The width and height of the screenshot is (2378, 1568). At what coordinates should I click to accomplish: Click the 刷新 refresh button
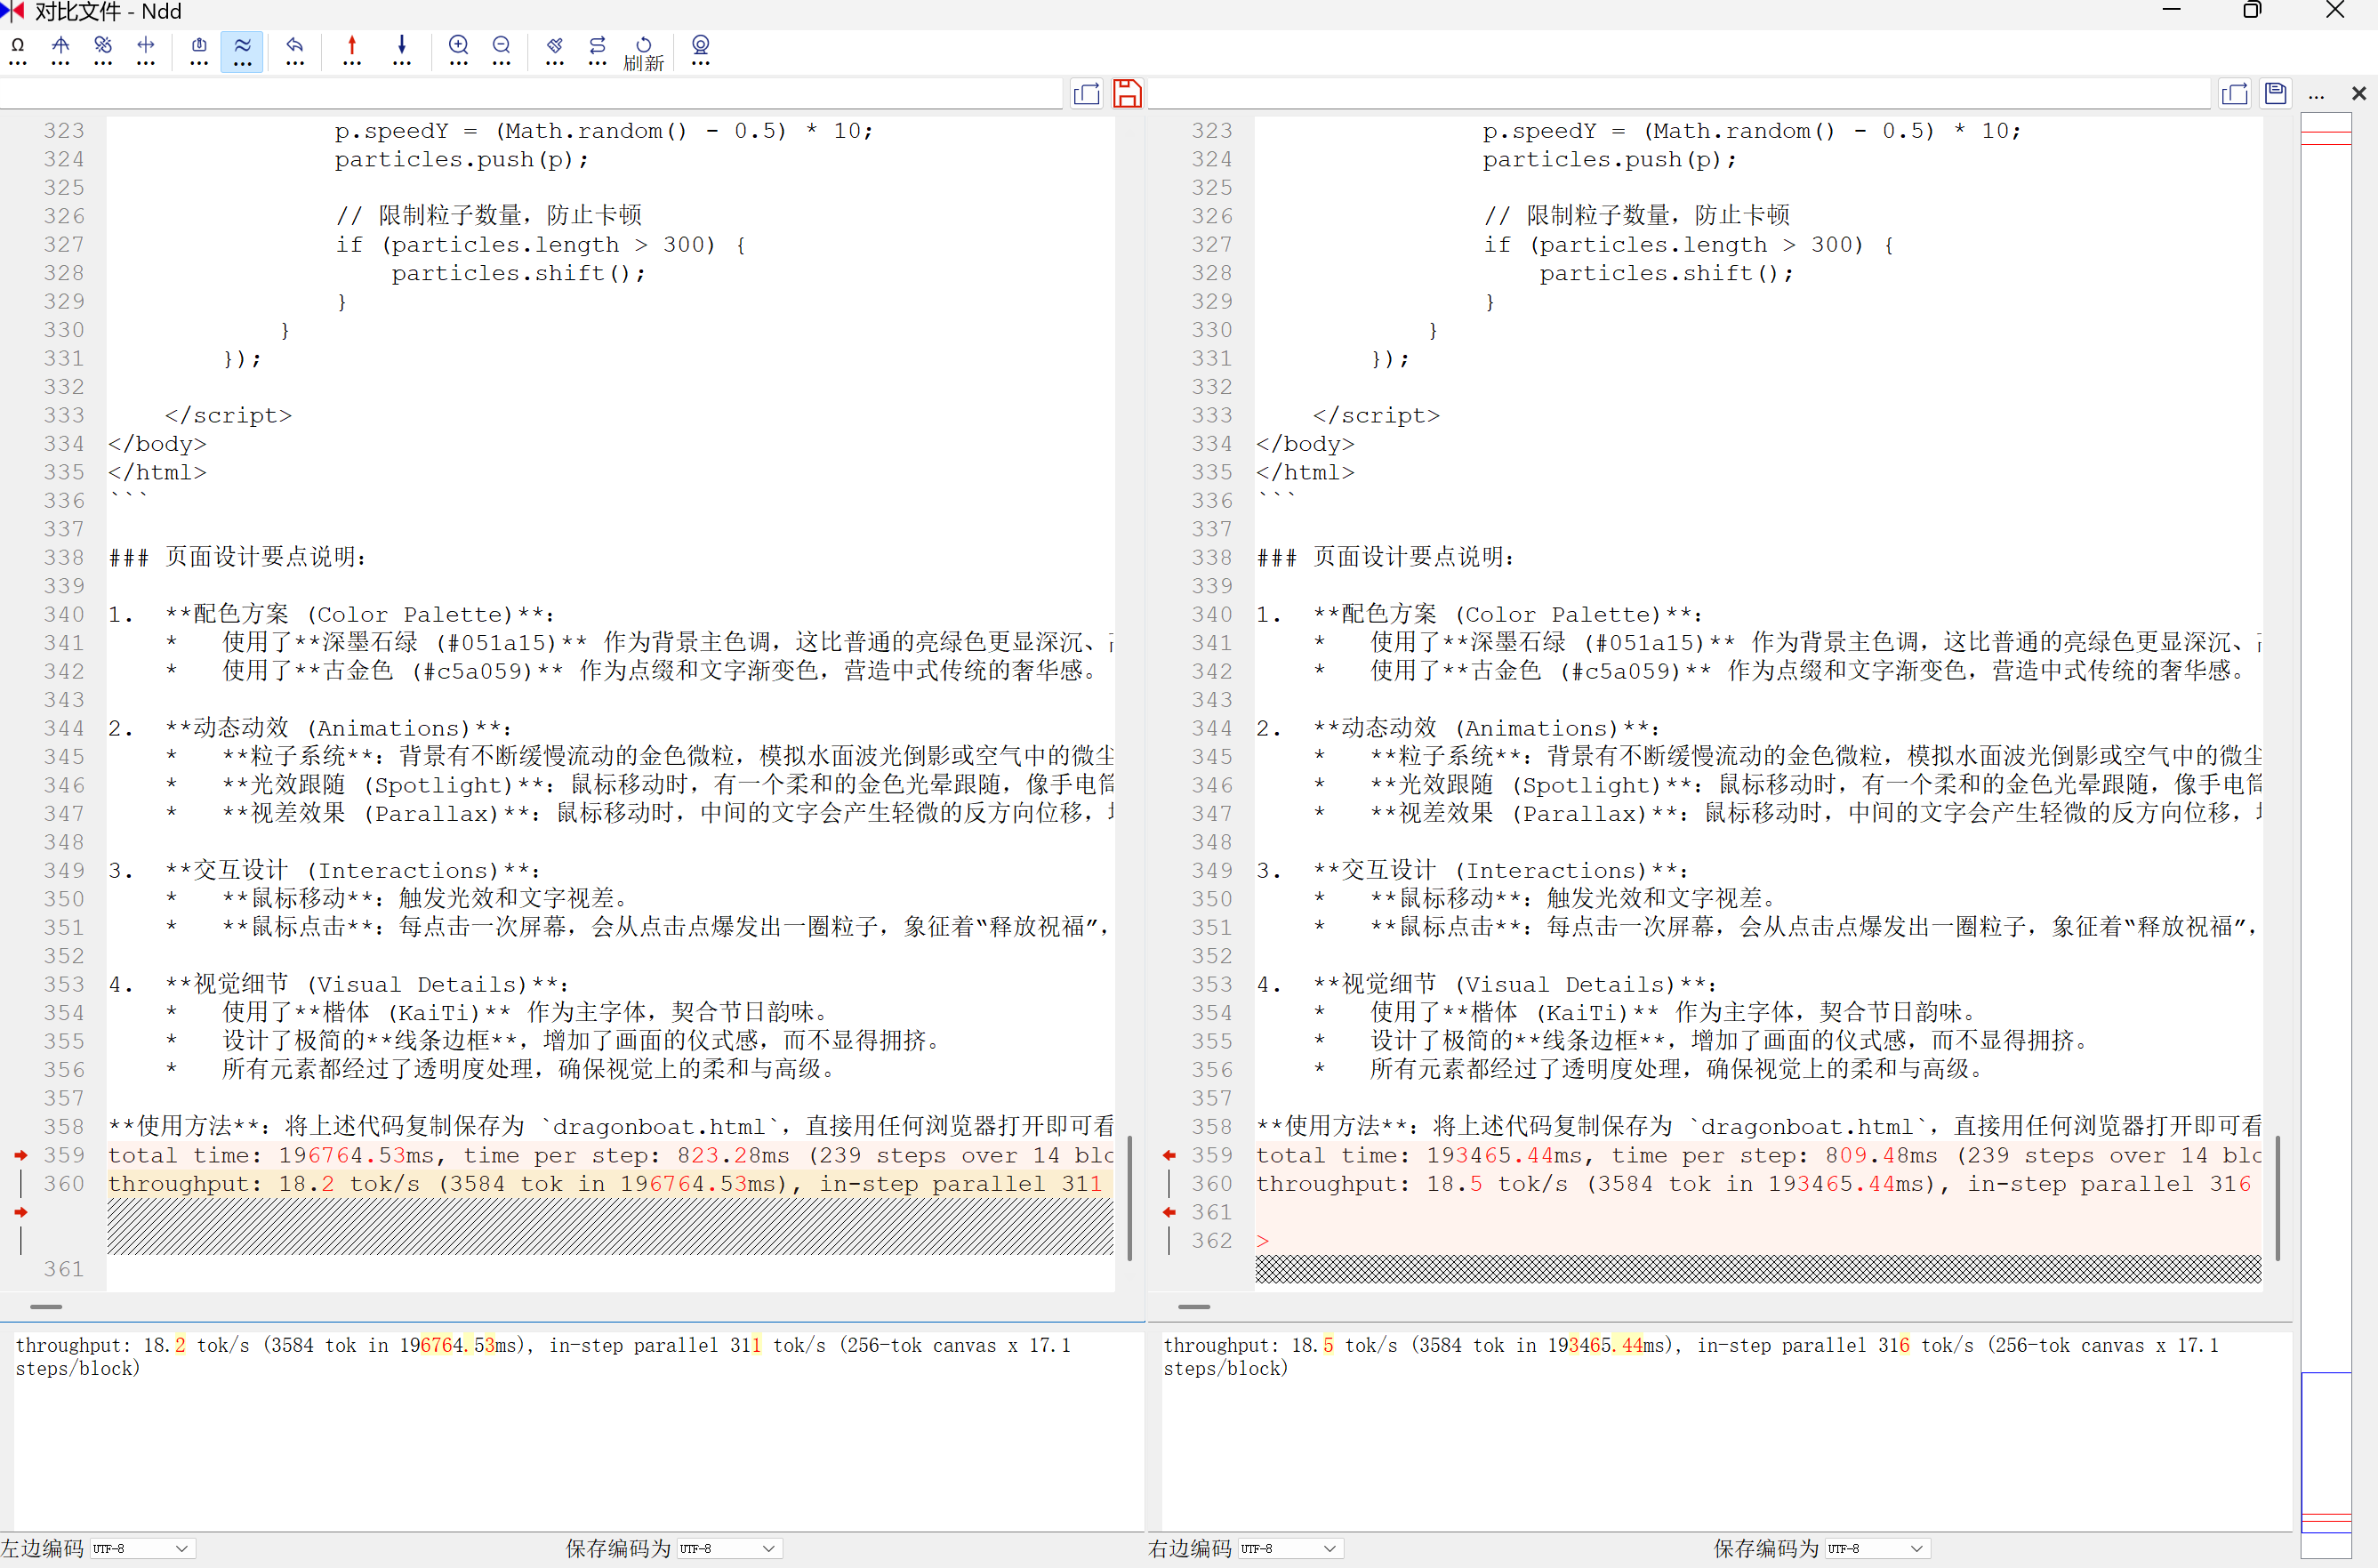[x=644, y=54]
